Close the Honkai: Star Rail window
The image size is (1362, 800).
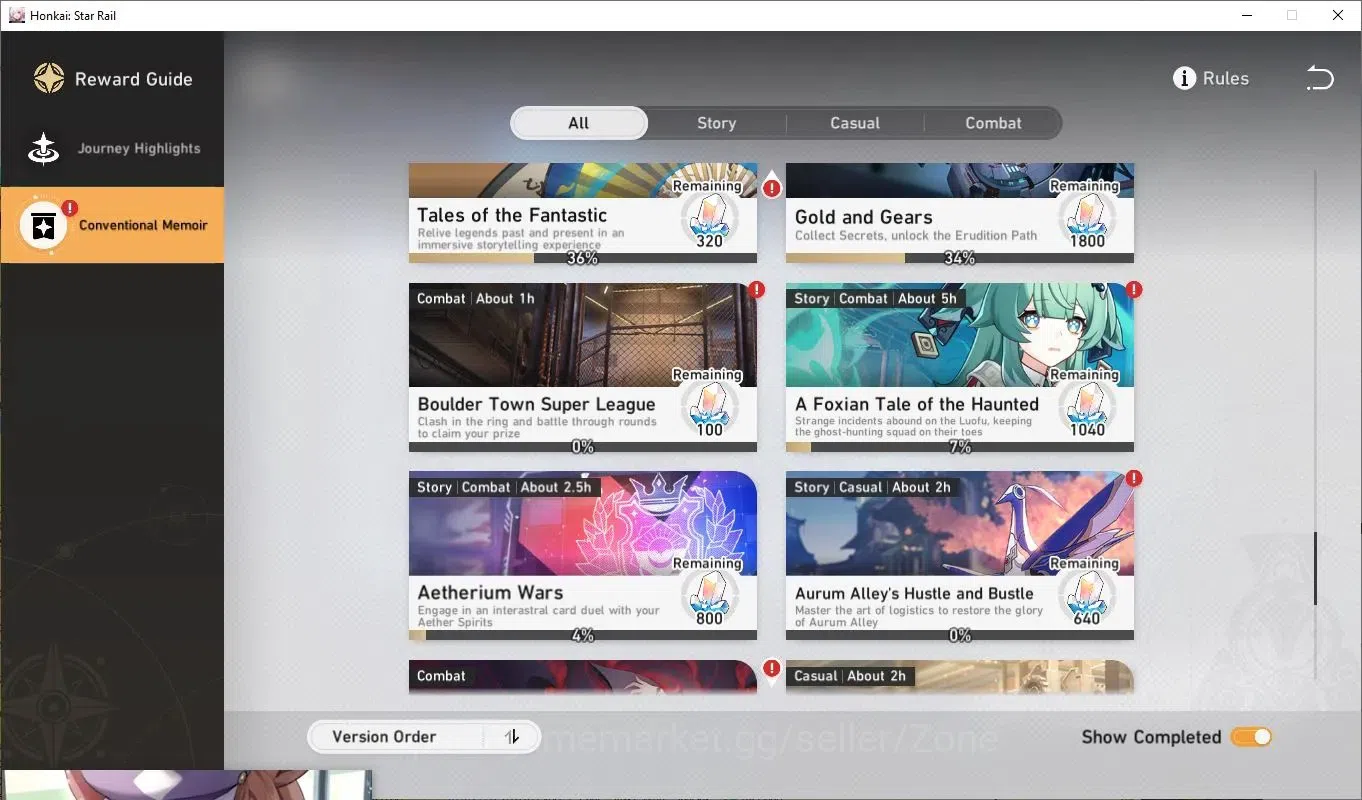(1338, 15)
